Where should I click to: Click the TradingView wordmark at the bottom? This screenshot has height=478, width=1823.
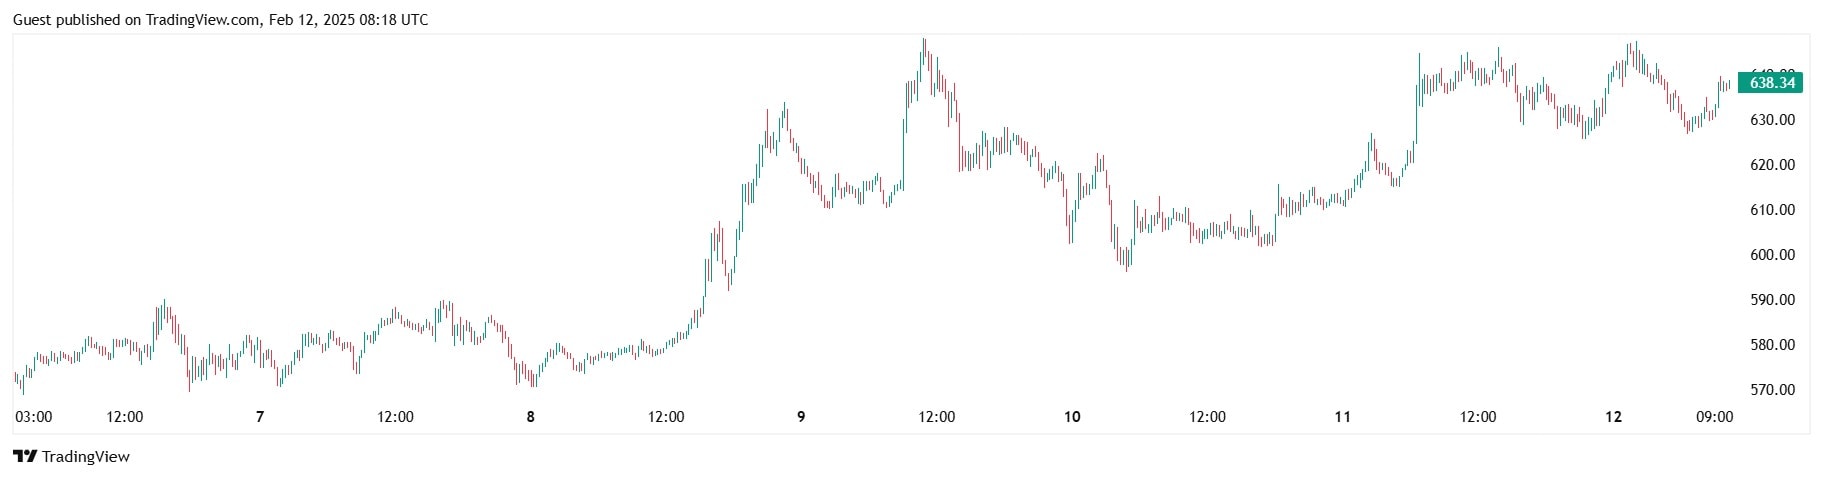point(86,457)
